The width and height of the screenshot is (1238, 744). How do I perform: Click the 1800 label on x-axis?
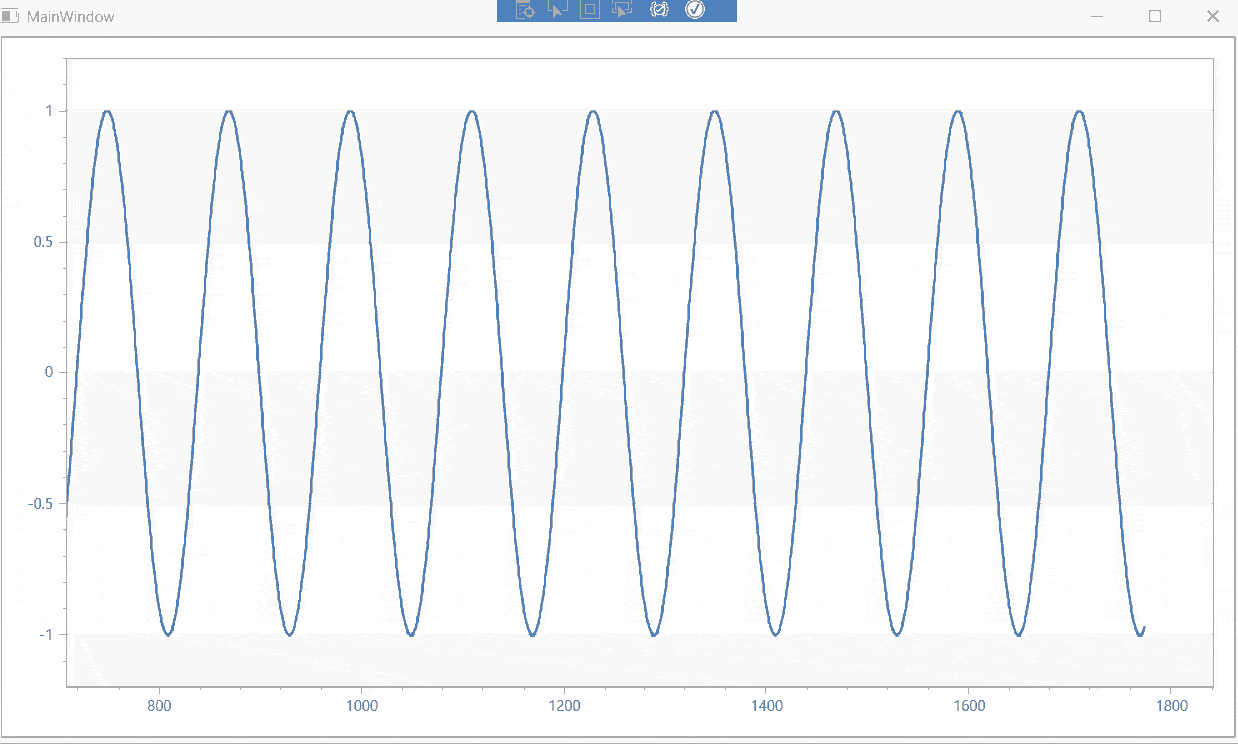pos(1171,706)
